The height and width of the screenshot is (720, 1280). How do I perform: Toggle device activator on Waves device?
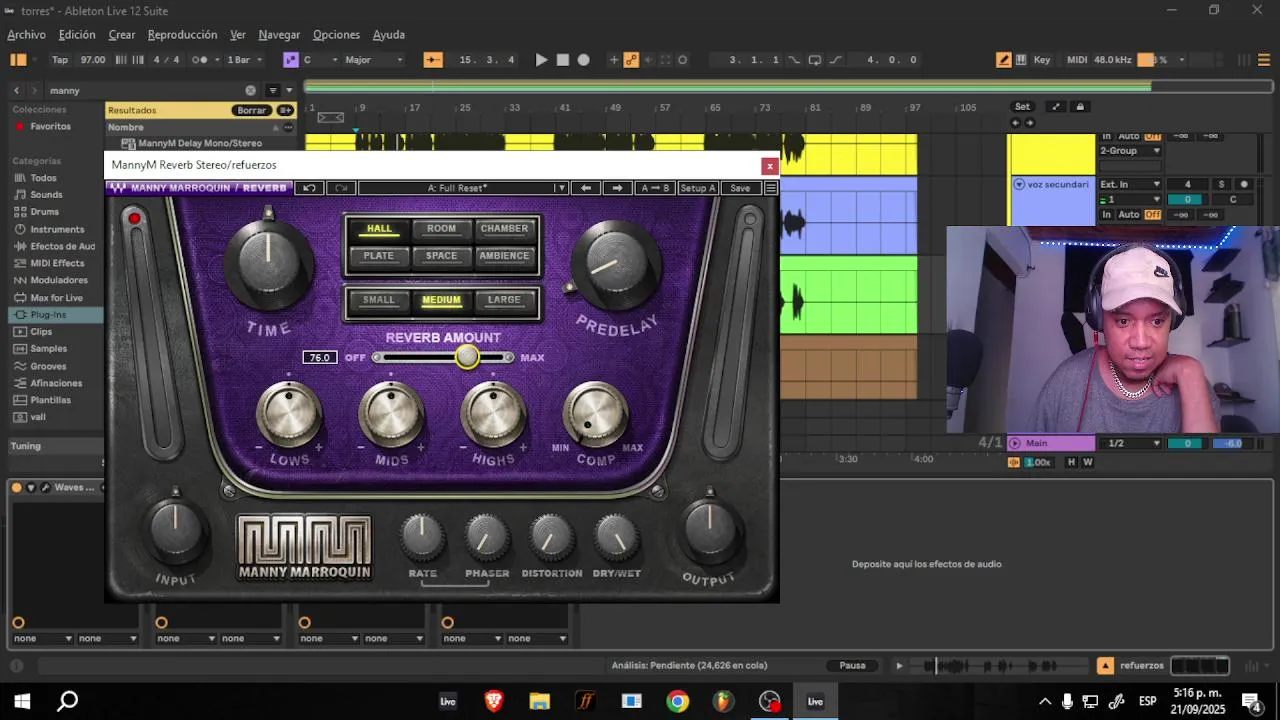pos(16,488)
